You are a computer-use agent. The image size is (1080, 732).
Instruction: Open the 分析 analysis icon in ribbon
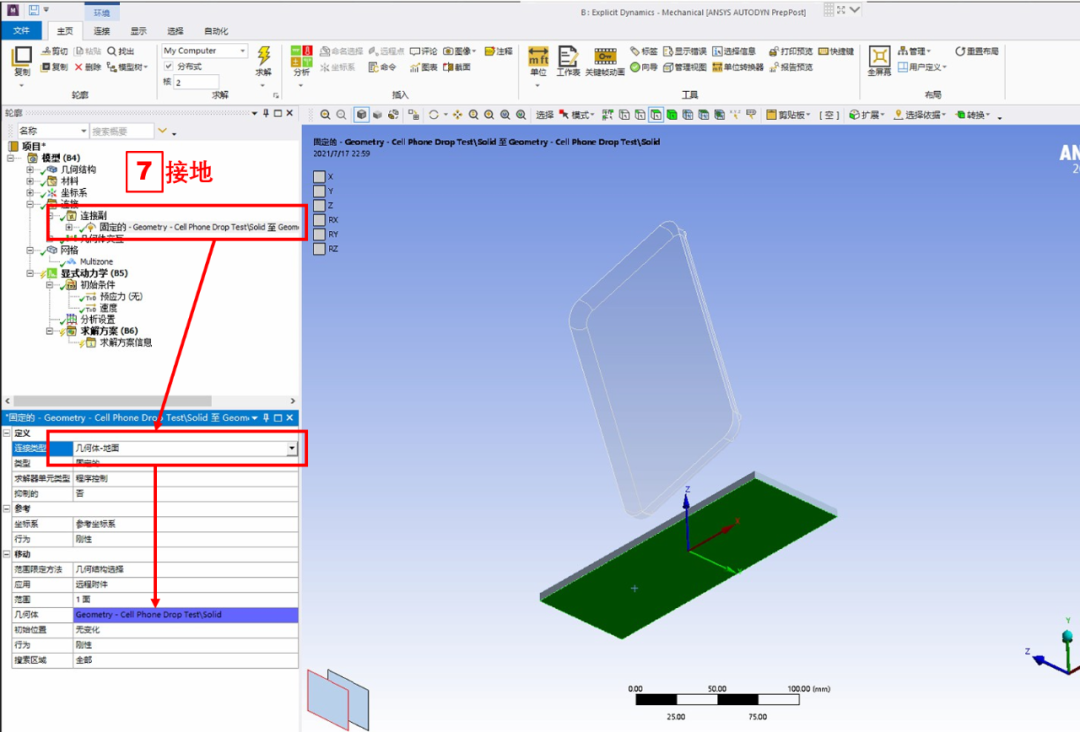[301, 57]
